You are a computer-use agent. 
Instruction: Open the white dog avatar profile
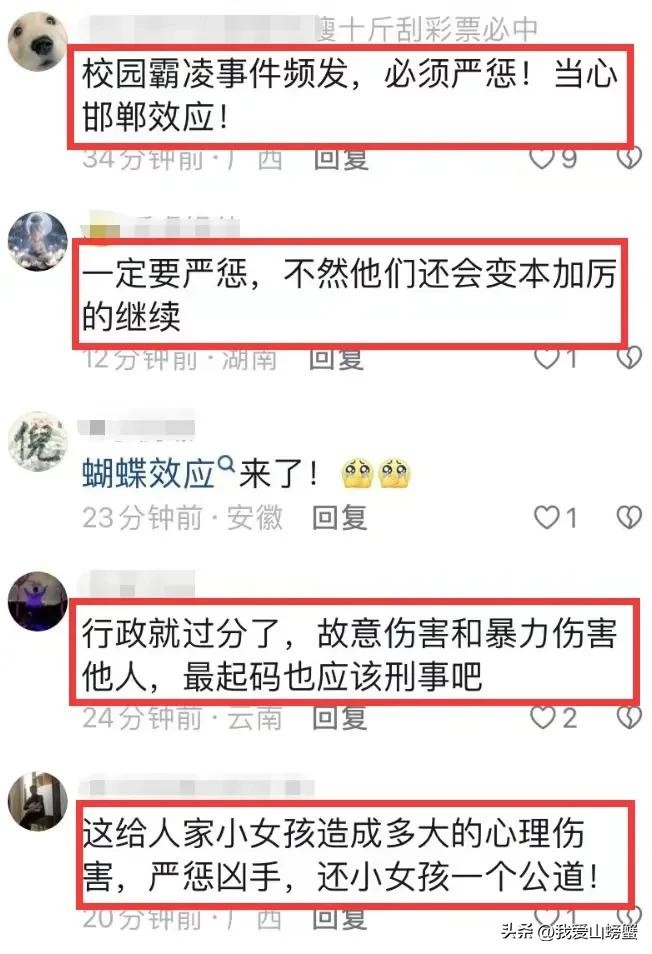(x=38, y=41)
